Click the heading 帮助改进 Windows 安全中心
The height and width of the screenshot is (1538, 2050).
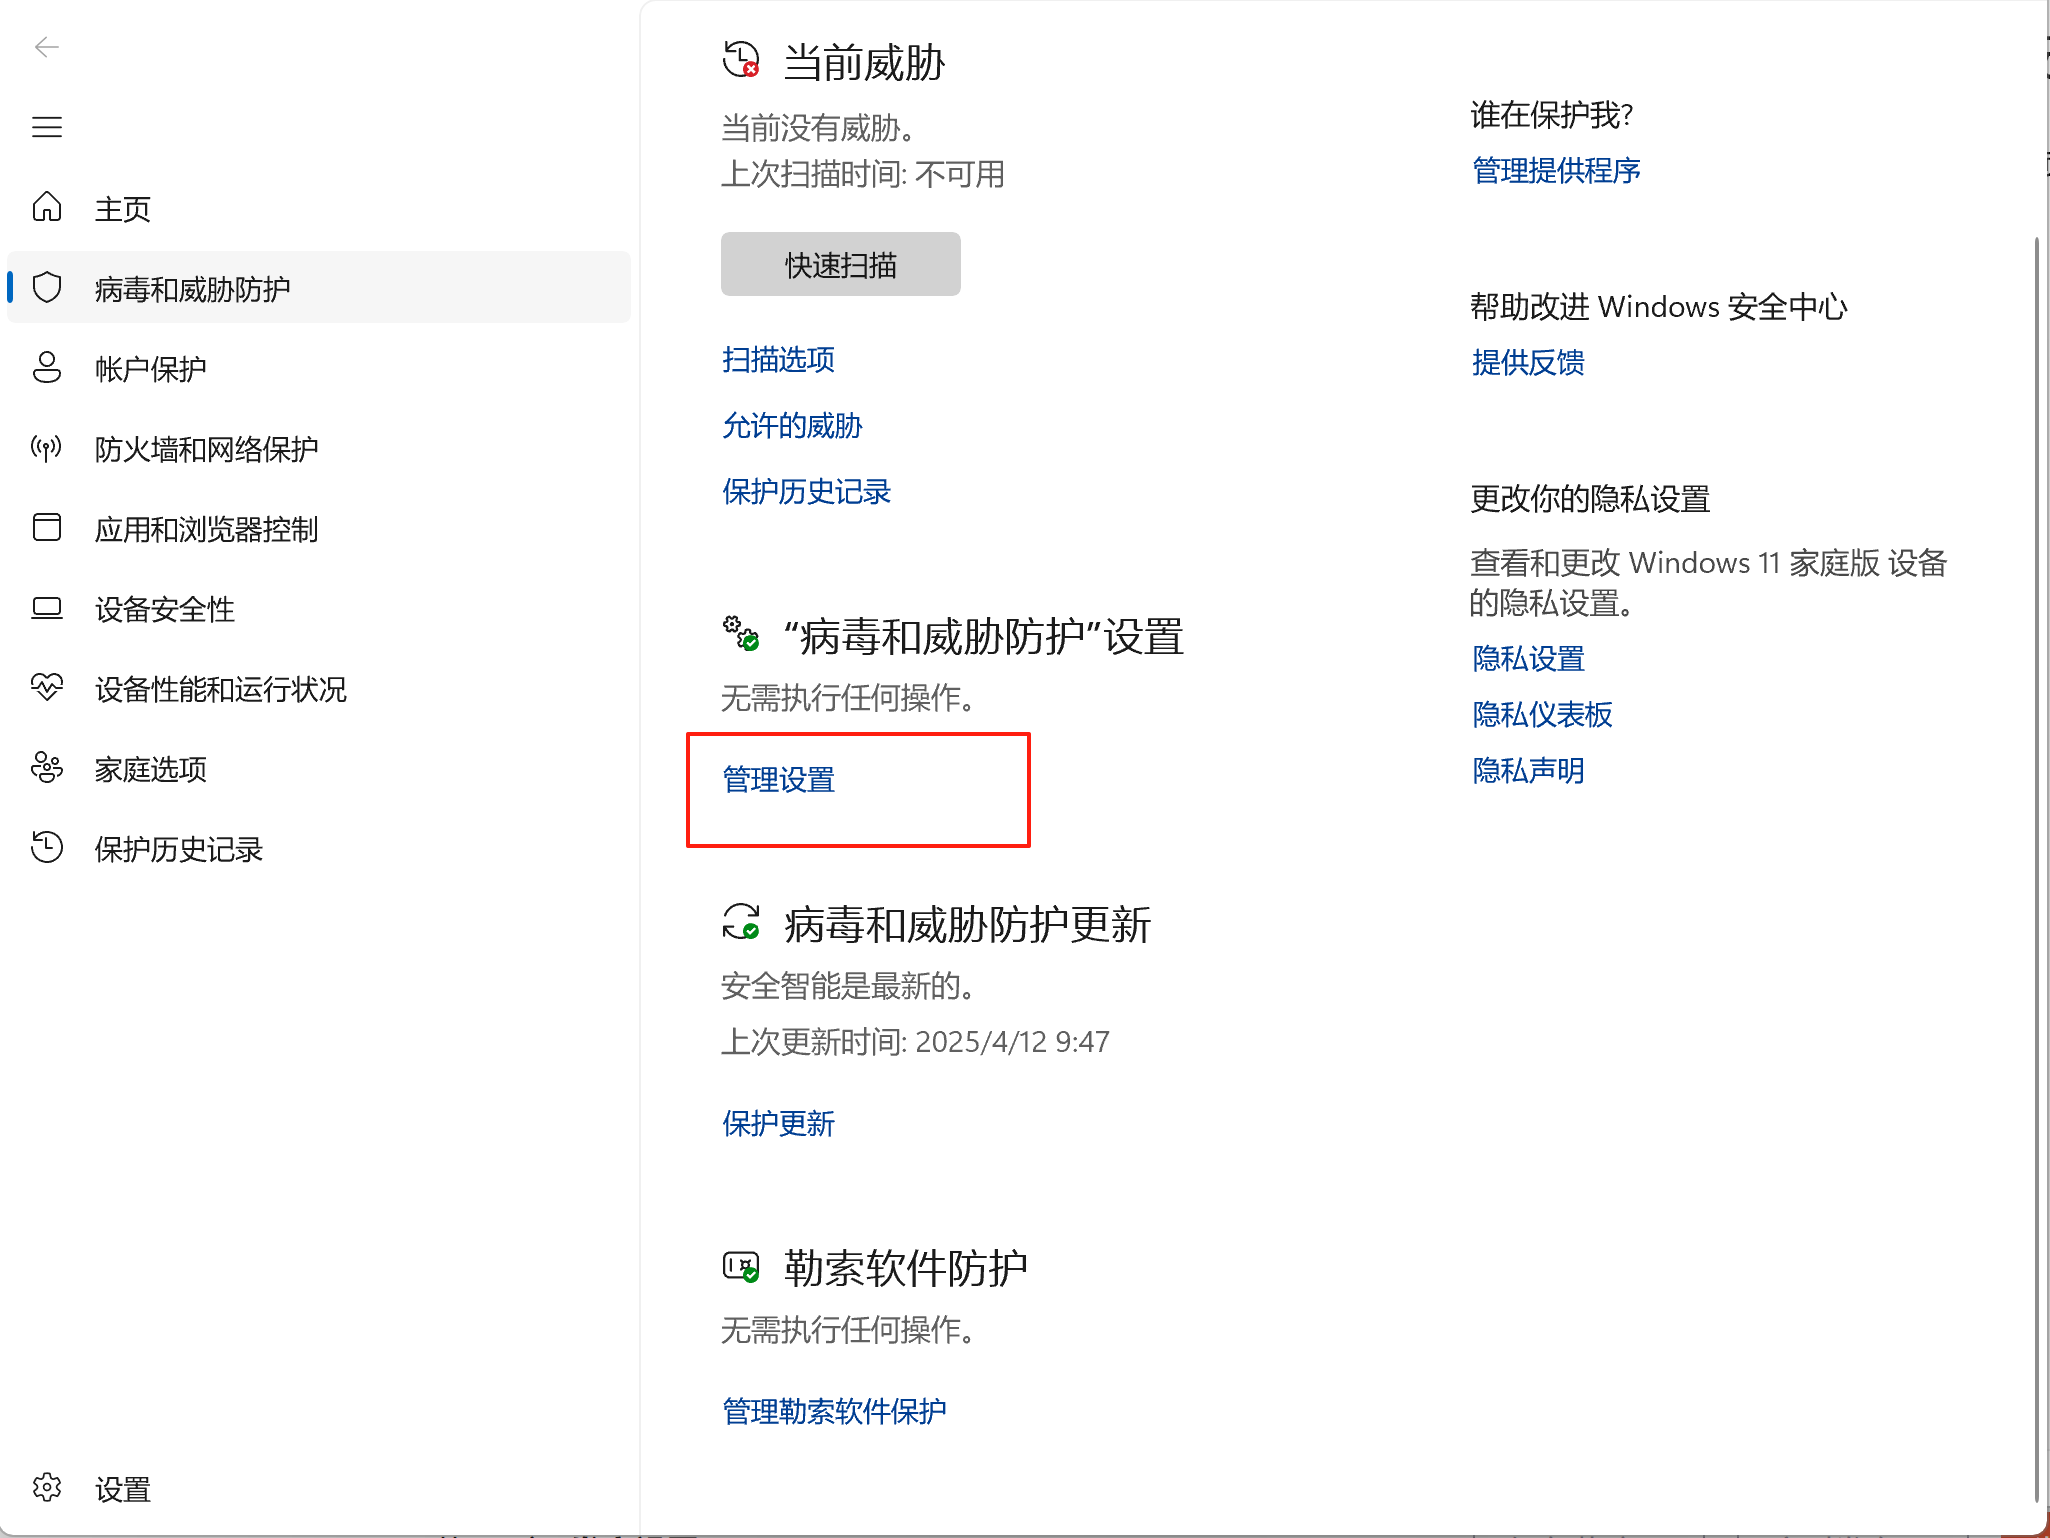1659,306
